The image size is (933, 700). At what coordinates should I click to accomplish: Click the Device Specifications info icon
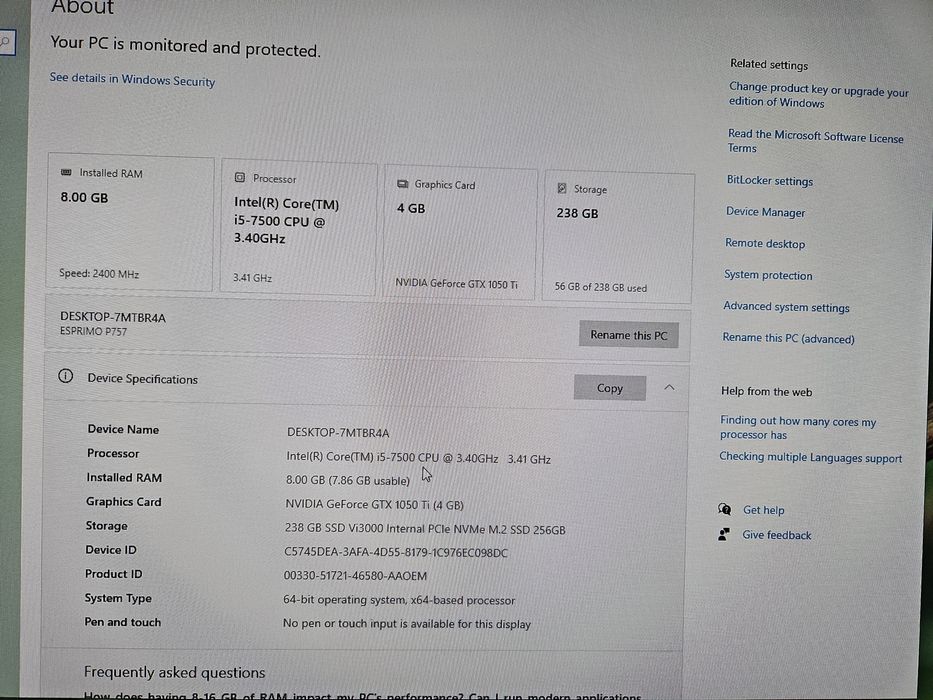click(66, 377)
